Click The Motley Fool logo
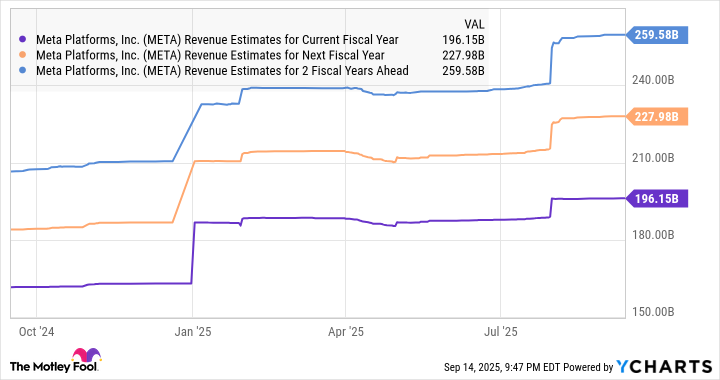The image size is (720, 380). [55, 361]
